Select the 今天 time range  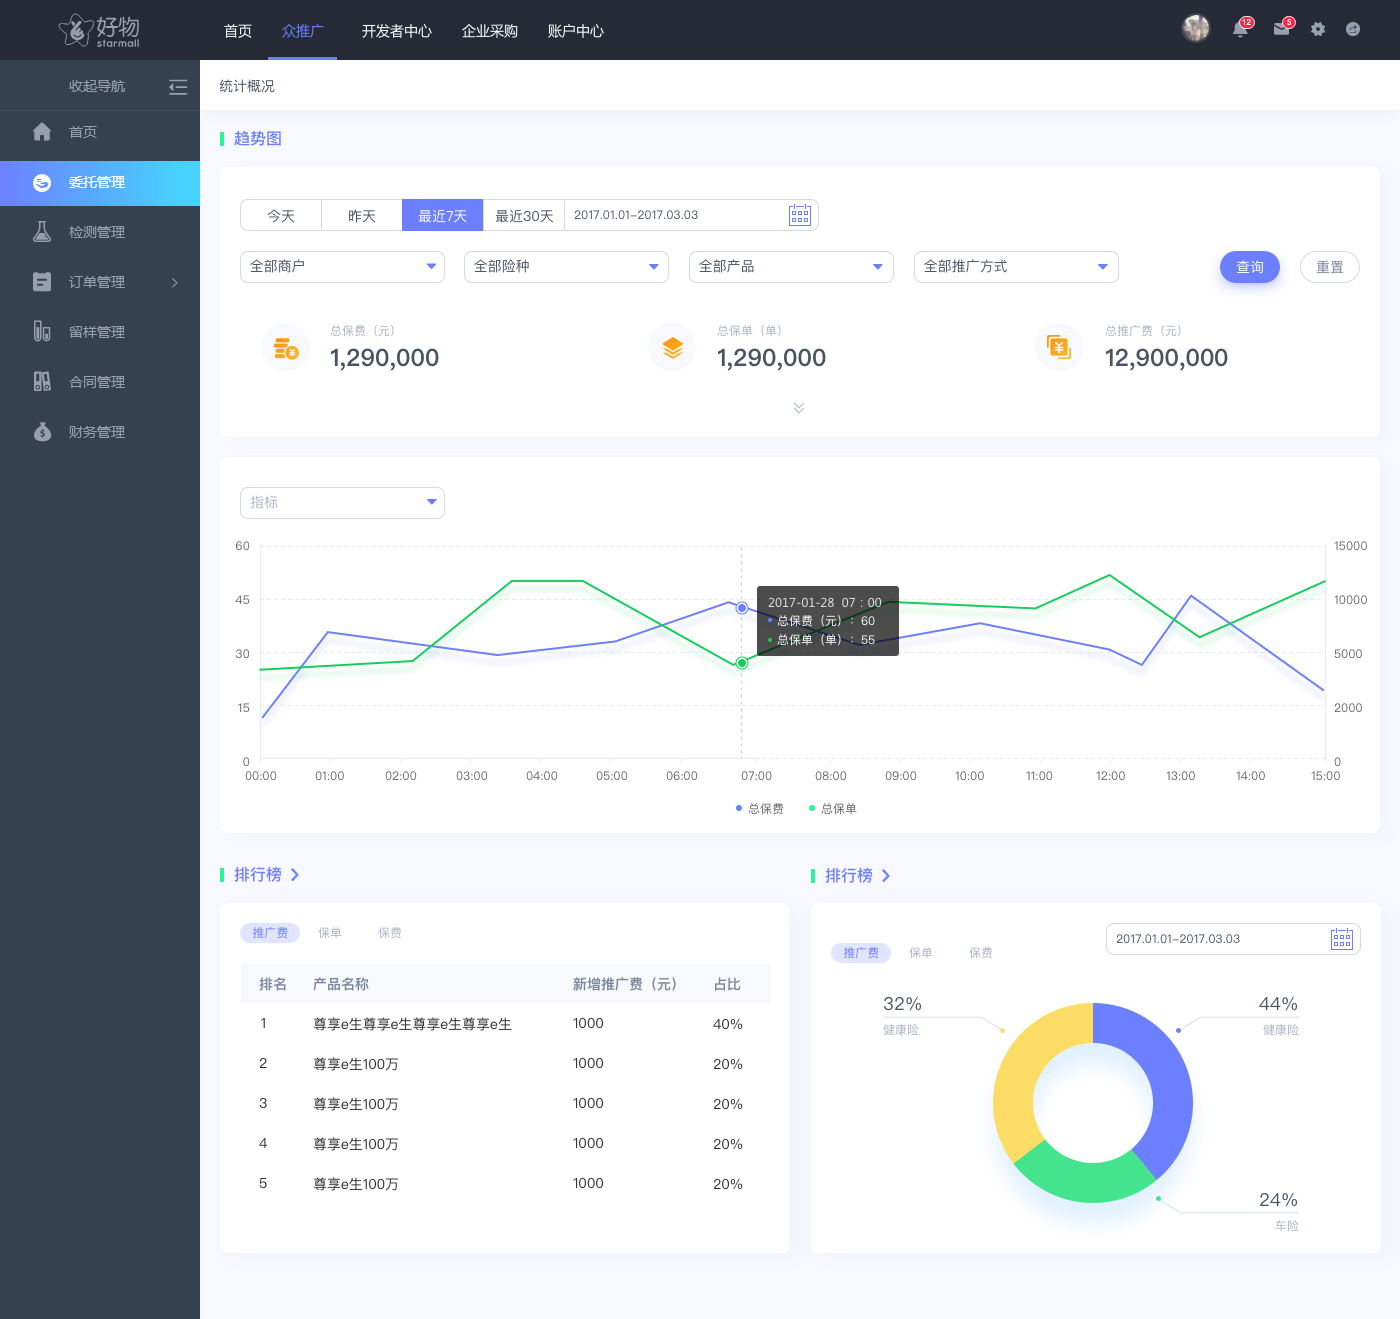coord(281,215)
